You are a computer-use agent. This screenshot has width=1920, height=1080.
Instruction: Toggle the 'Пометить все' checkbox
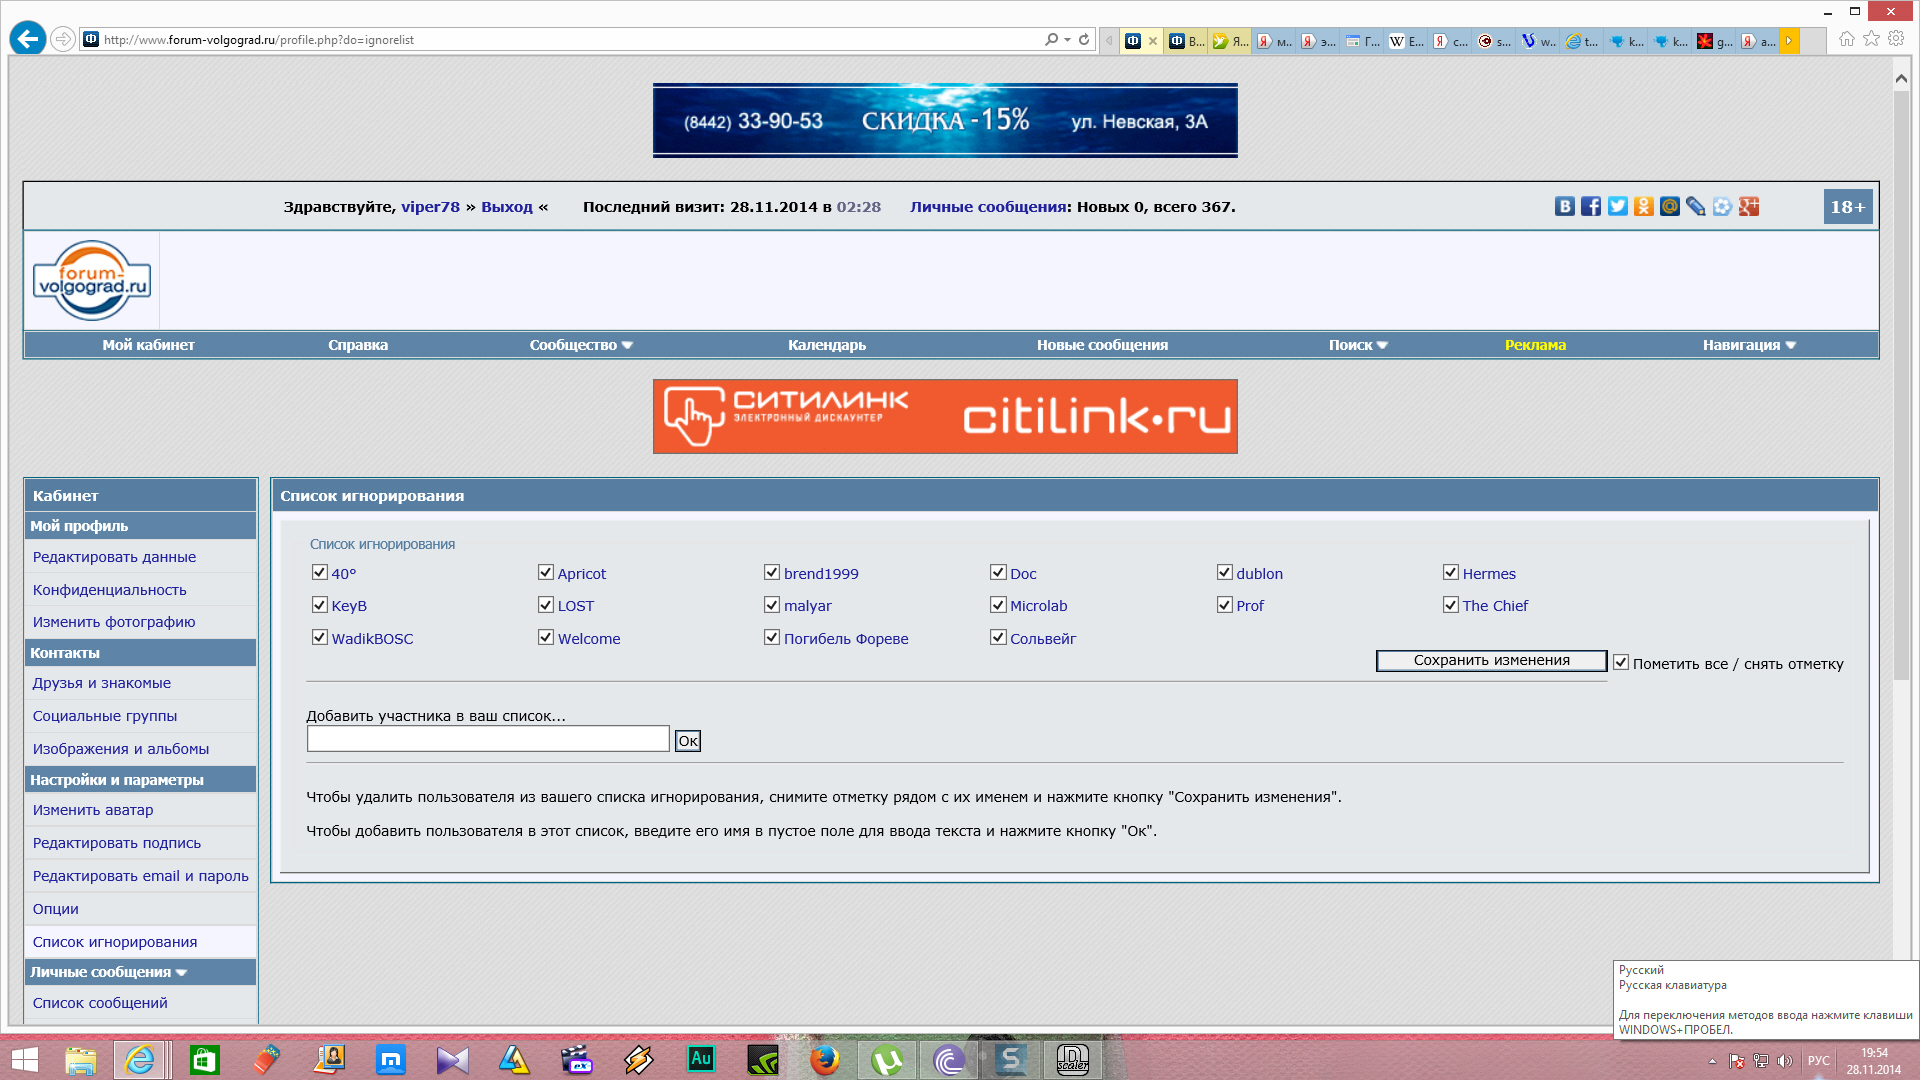[1621, 662]
